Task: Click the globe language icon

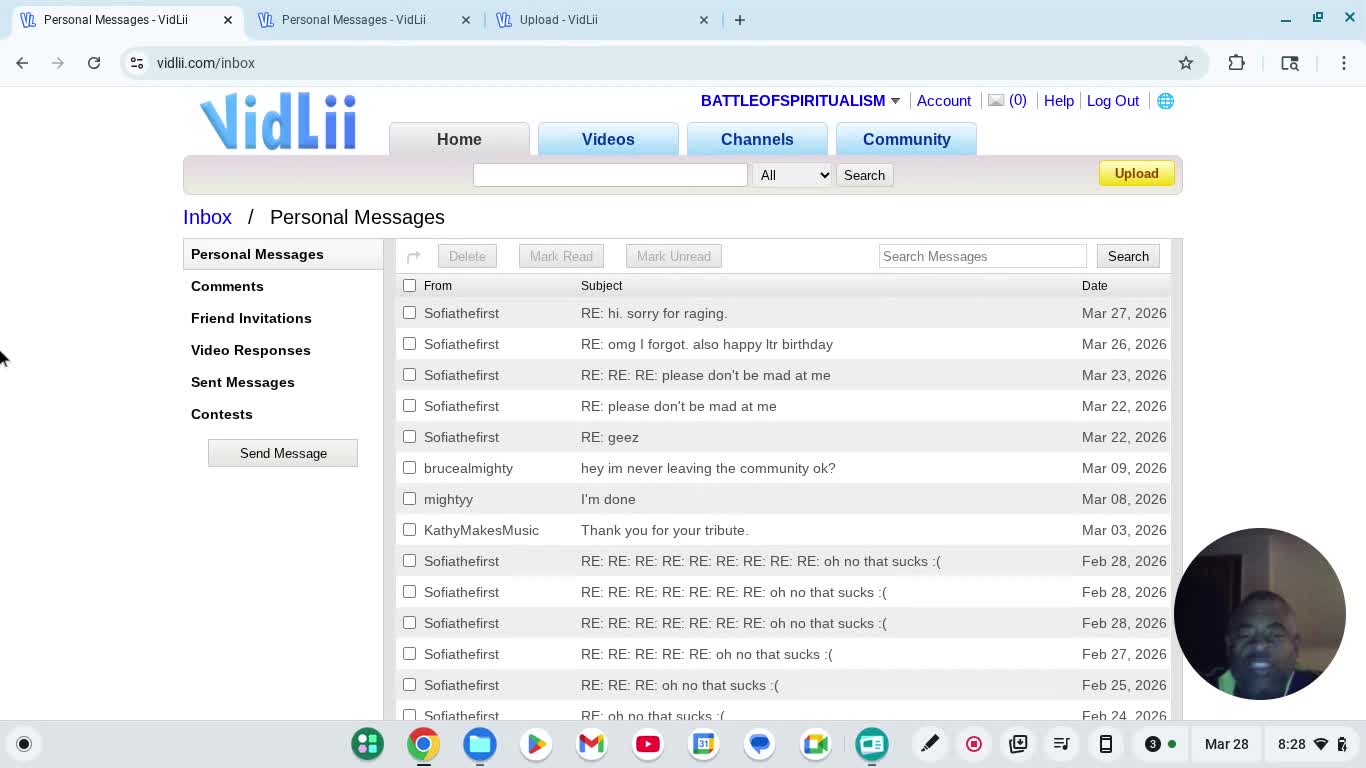Action: click(x=1165, y=101)
